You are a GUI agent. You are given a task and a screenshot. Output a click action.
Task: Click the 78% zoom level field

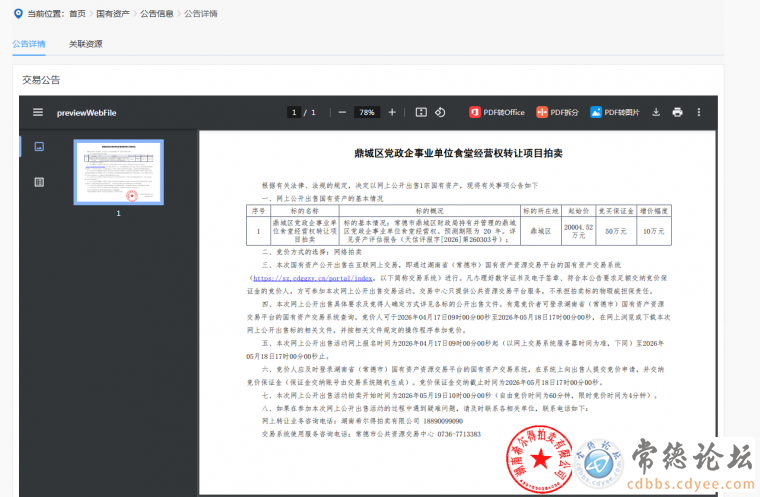[x=367, y=112]
